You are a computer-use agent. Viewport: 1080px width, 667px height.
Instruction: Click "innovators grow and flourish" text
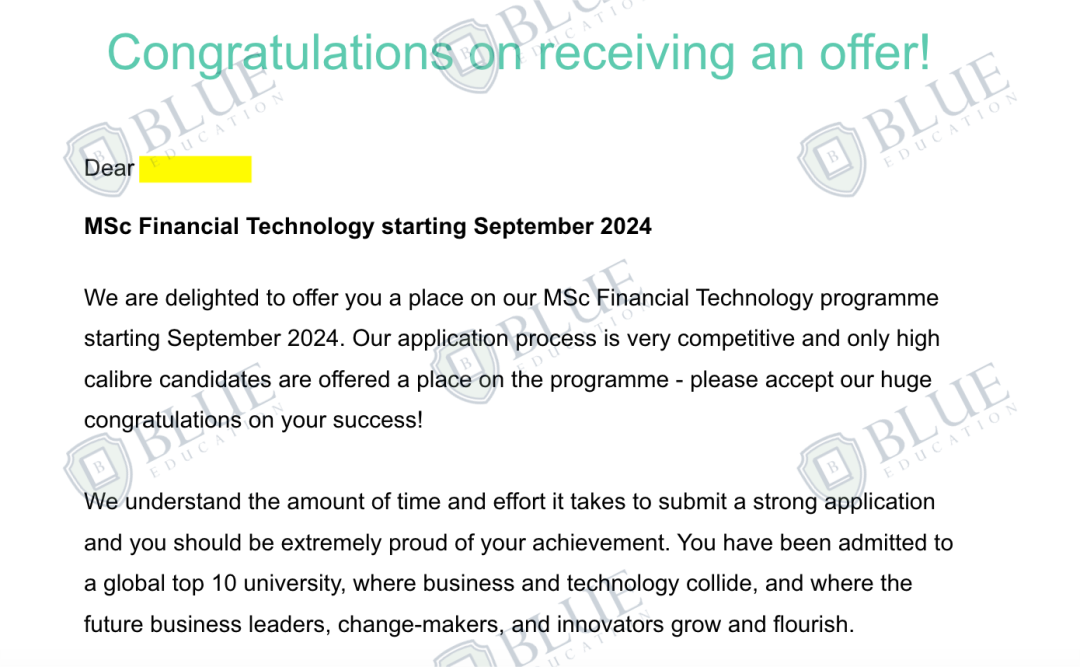[x=704, y=624]
